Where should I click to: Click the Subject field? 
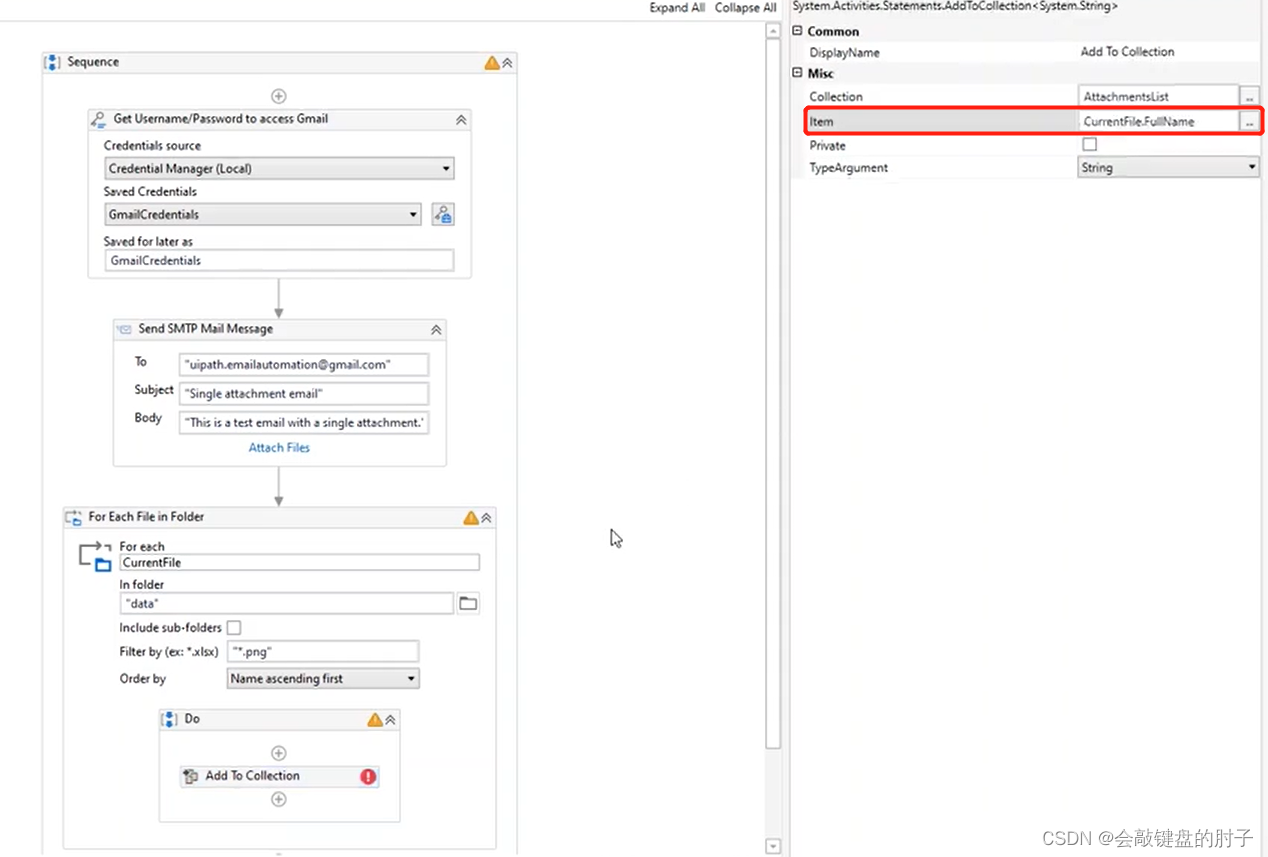coord(304,393)
